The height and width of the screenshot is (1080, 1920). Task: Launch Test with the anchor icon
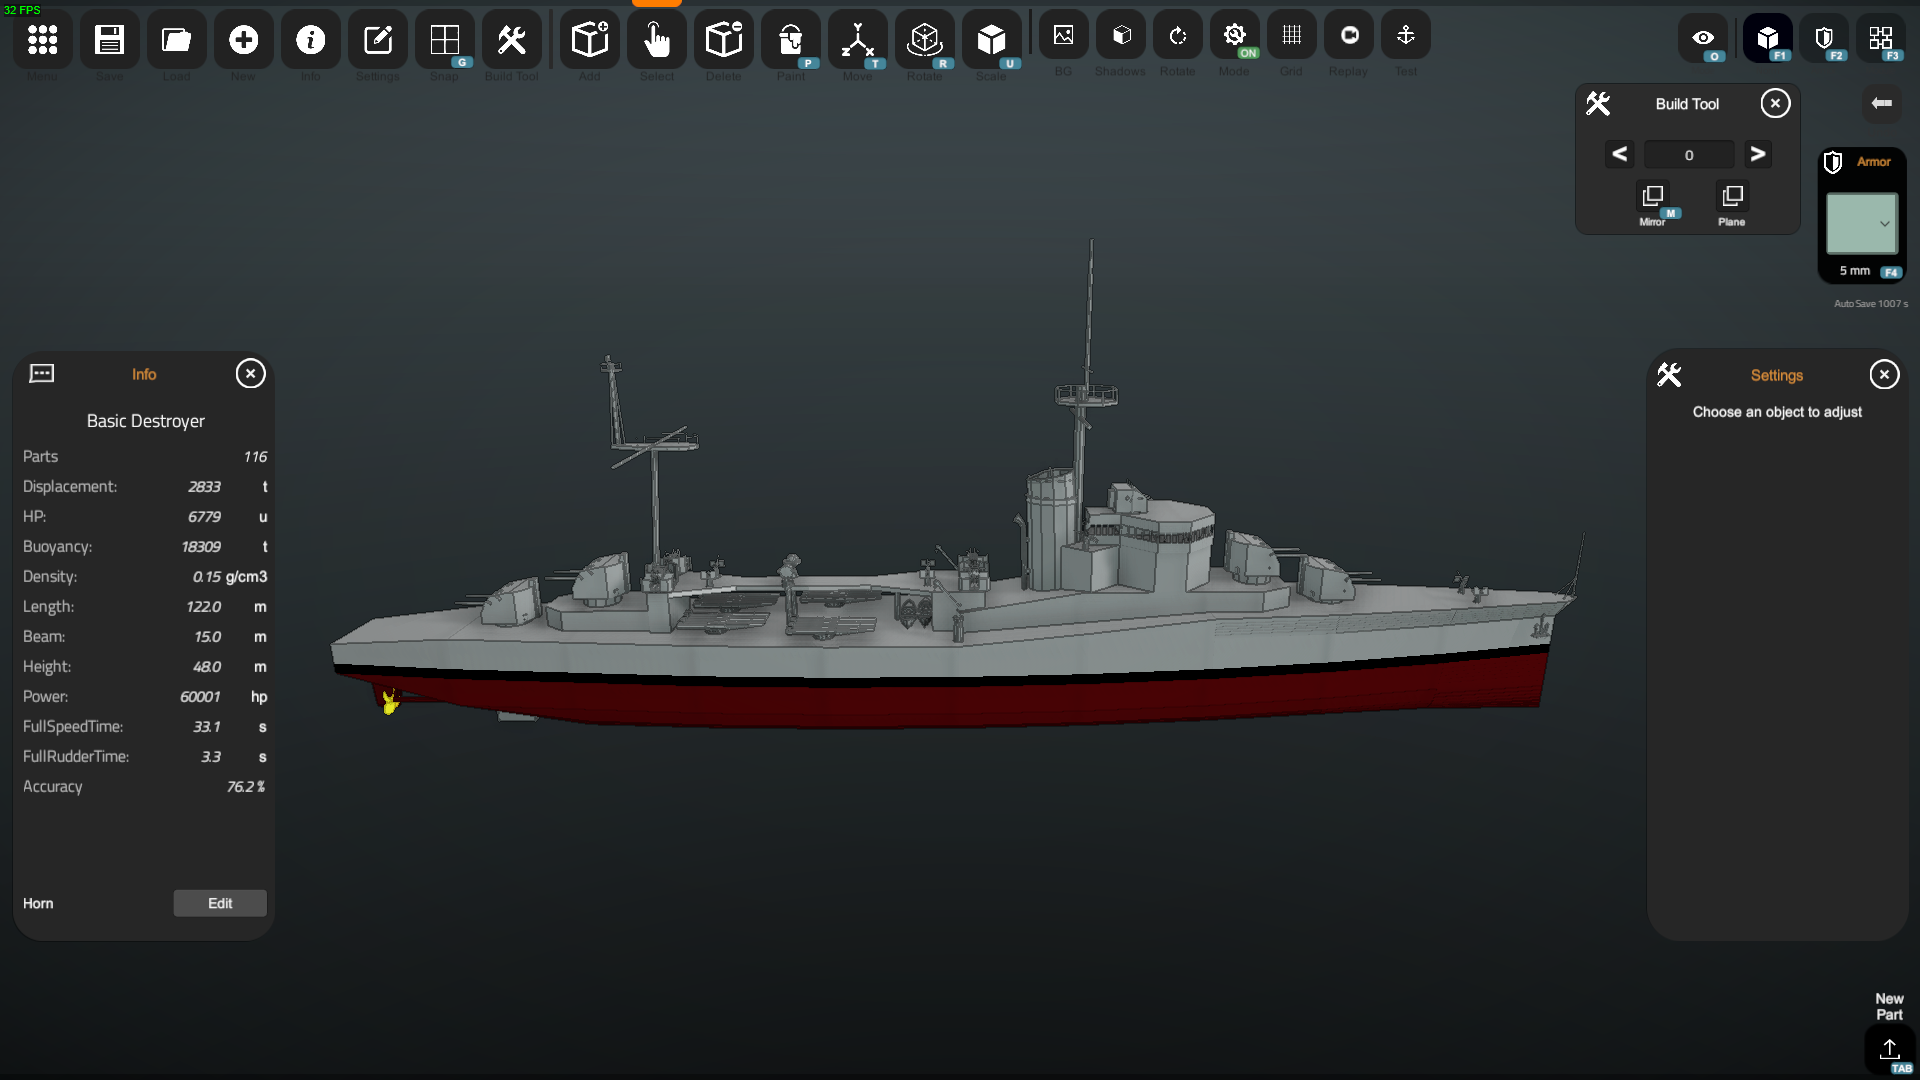[1405, 36]
